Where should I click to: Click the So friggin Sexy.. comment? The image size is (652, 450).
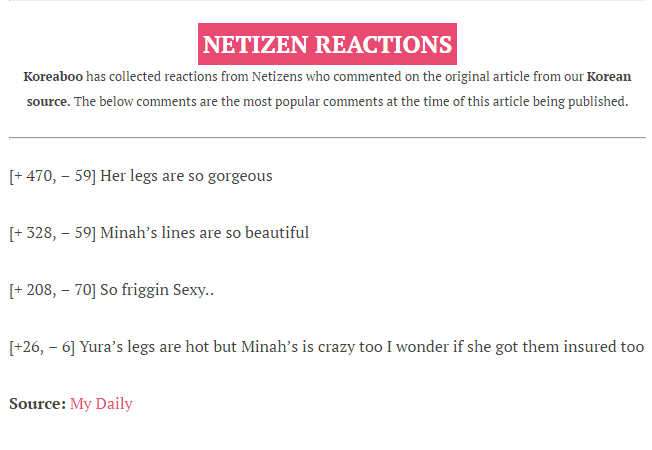[x=157, y=290]
